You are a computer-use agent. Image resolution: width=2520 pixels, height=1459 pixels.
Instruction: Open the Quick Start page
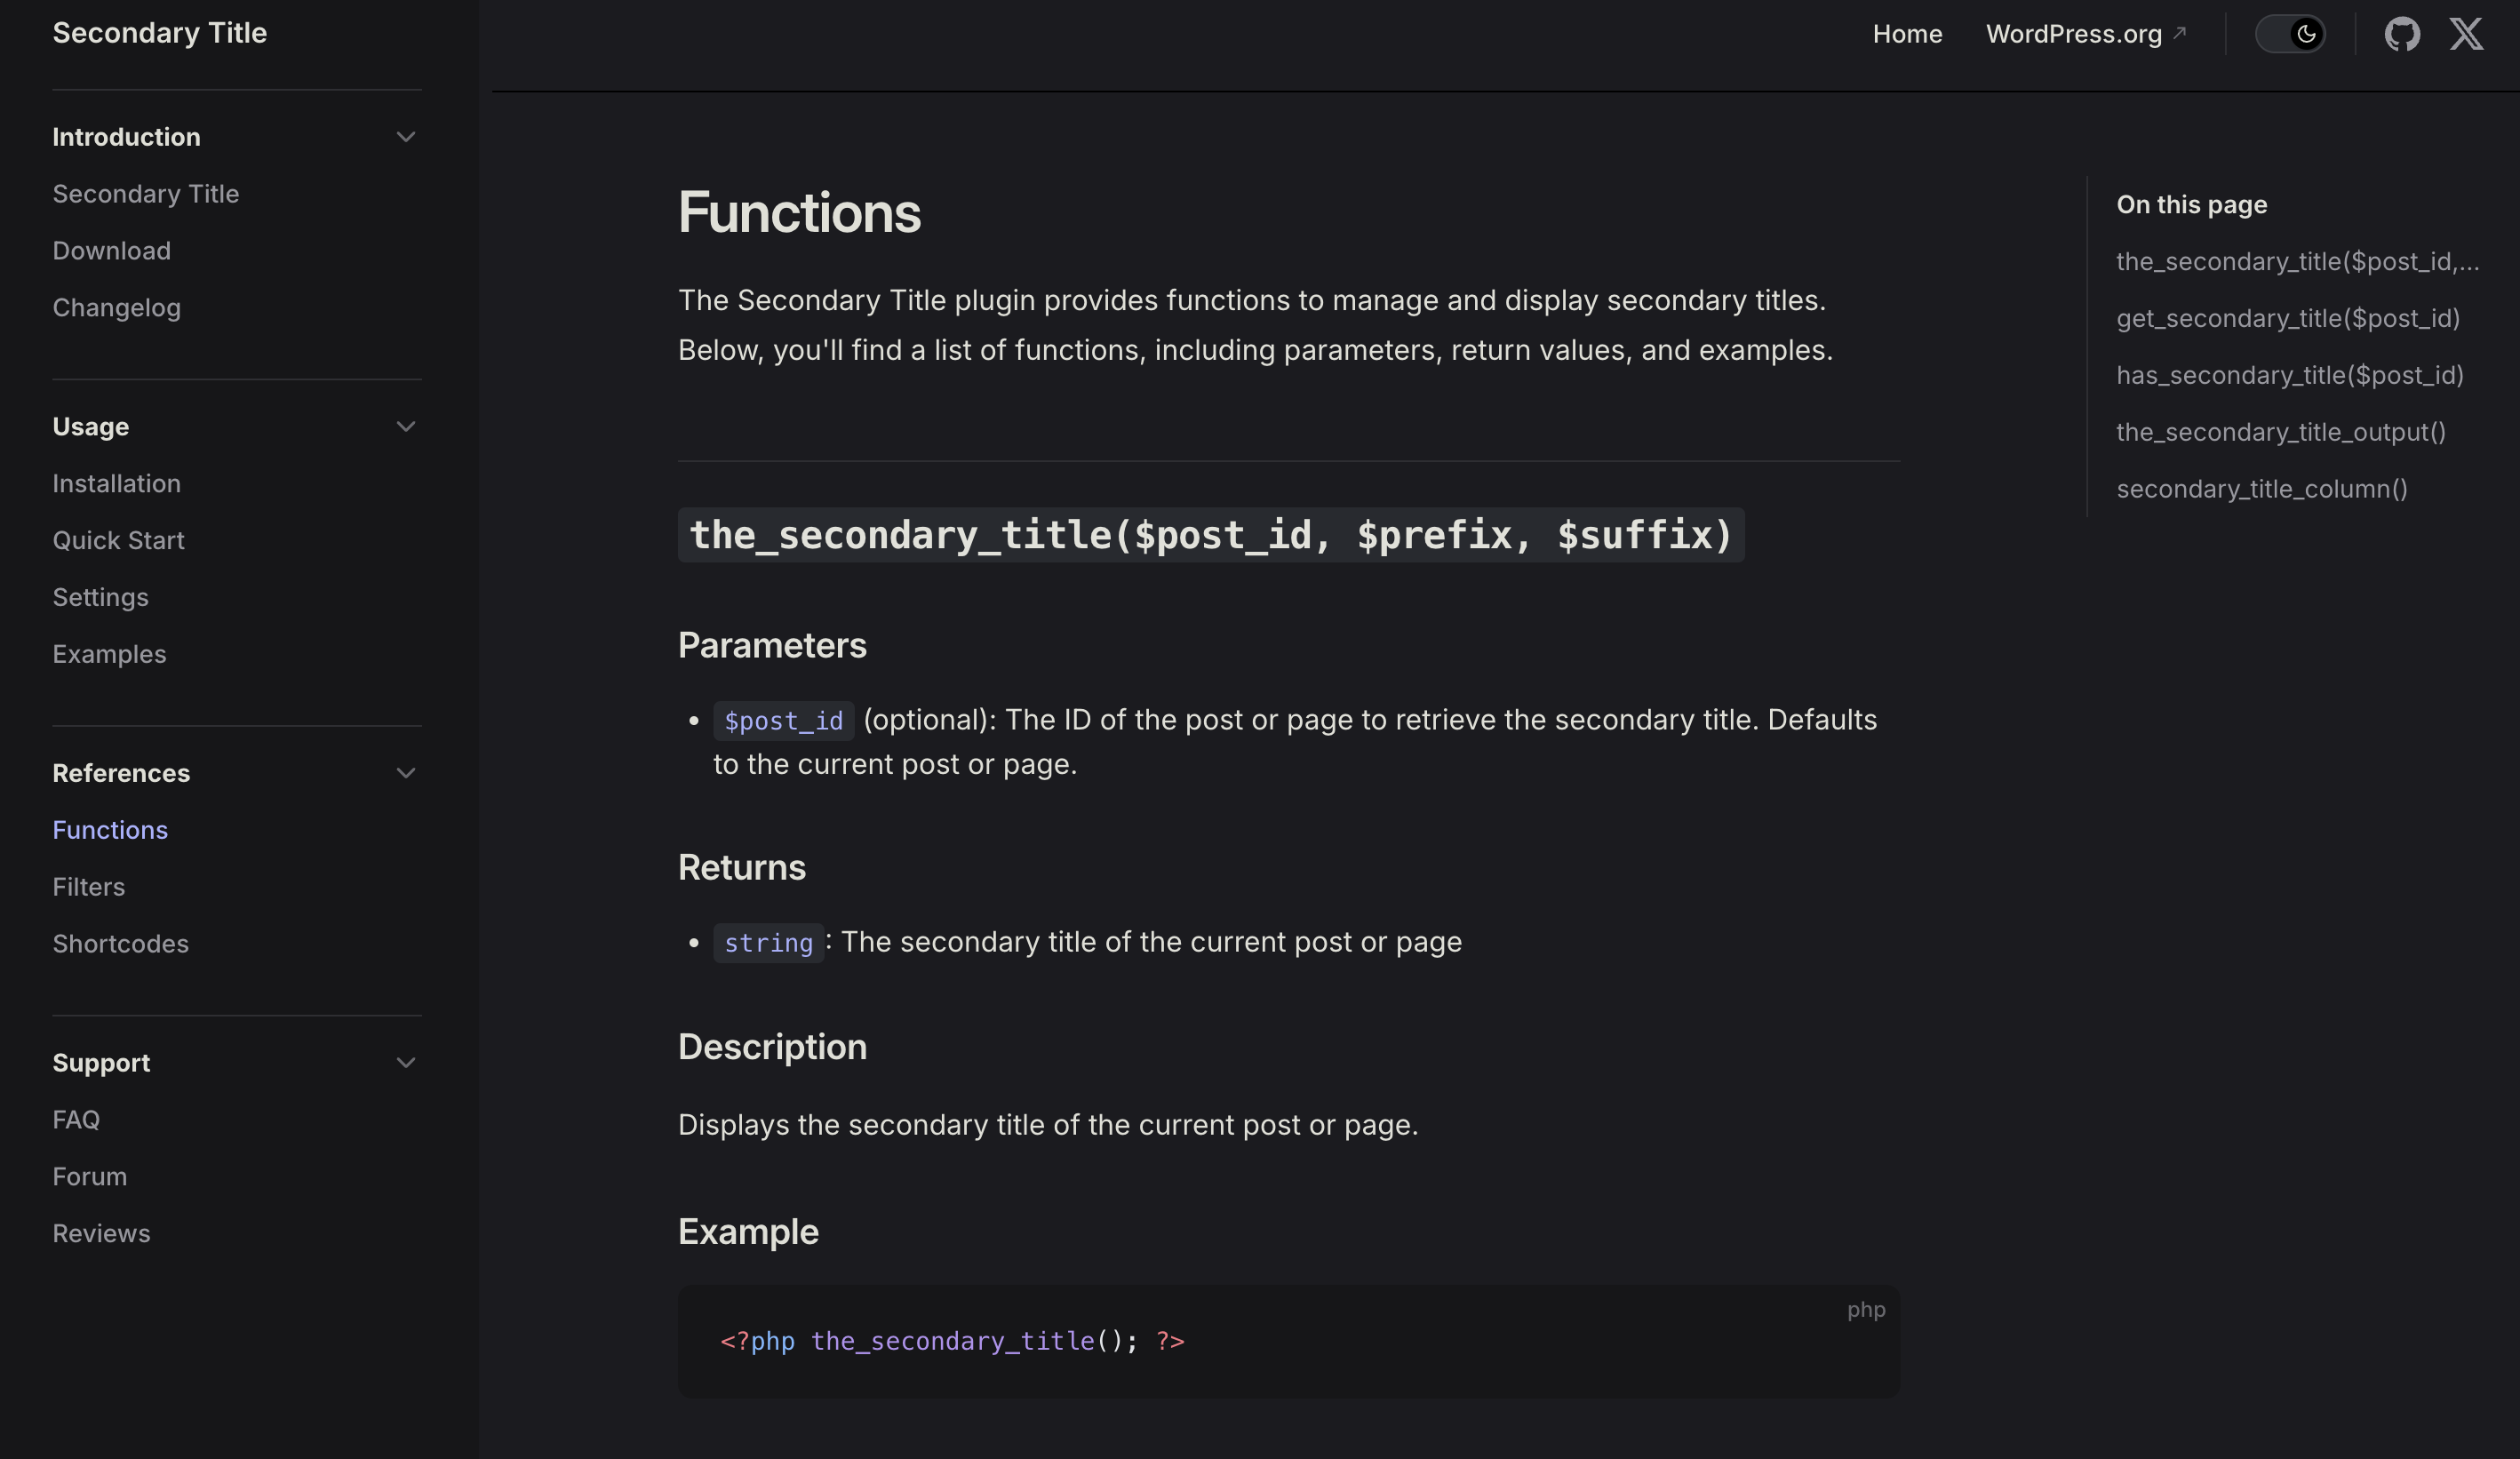pyautogui.click(x=118, y=541)
